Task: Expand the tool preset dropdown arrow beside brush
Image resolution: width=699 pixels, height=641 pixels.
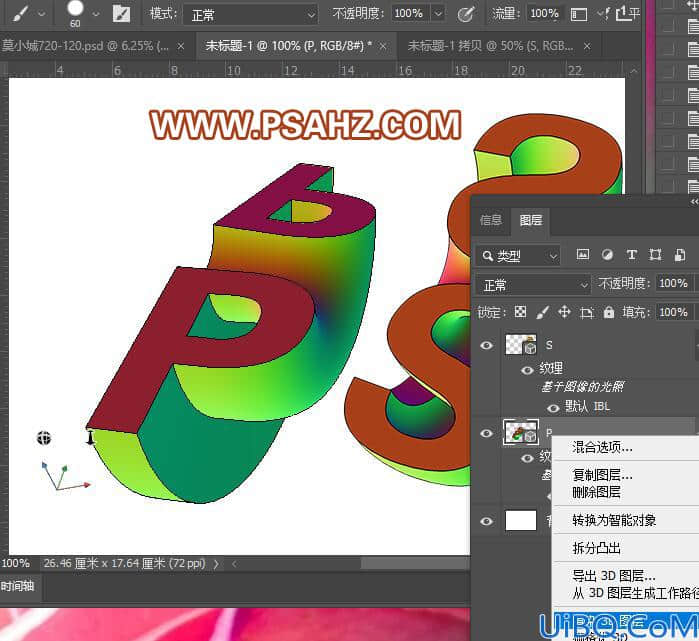Action: (41, 14)
